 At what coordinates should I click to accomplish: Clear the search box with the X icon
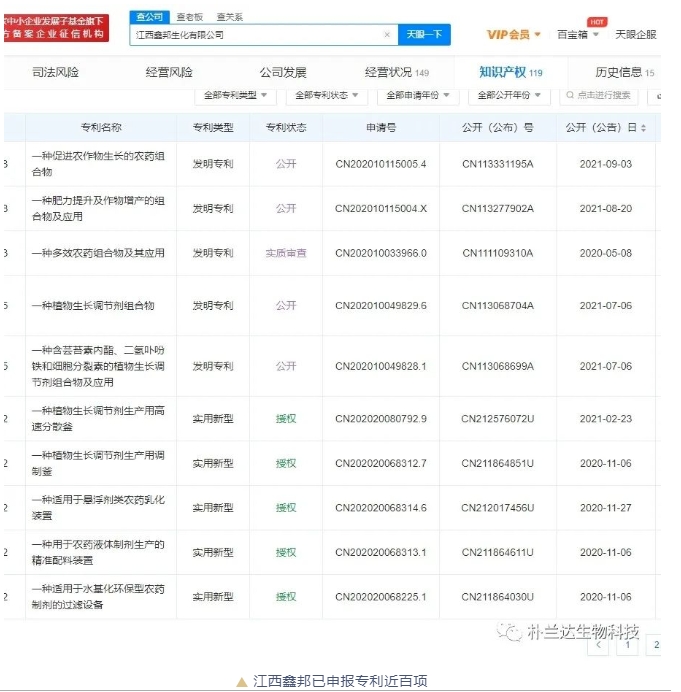(x=387, y=34)
